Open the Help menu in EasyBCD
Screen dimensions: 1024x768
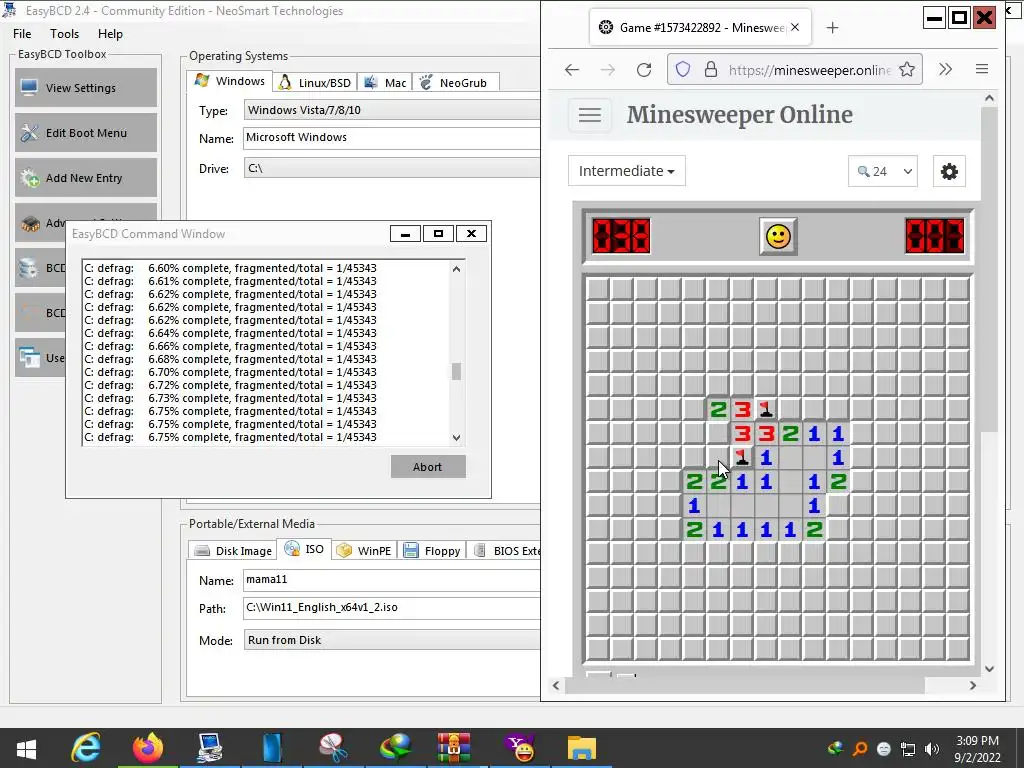coord(110,34)
